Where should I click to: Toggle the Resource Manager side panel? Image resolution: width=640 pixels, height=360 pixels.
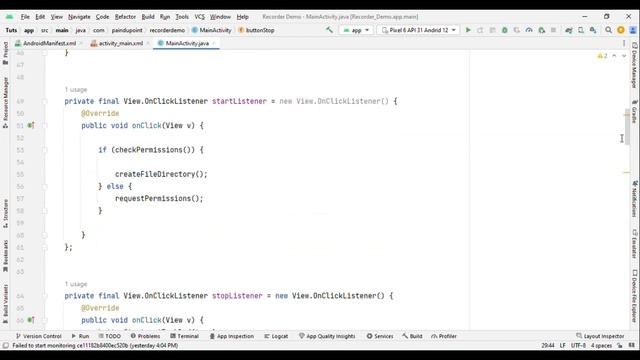pos(5,103)
